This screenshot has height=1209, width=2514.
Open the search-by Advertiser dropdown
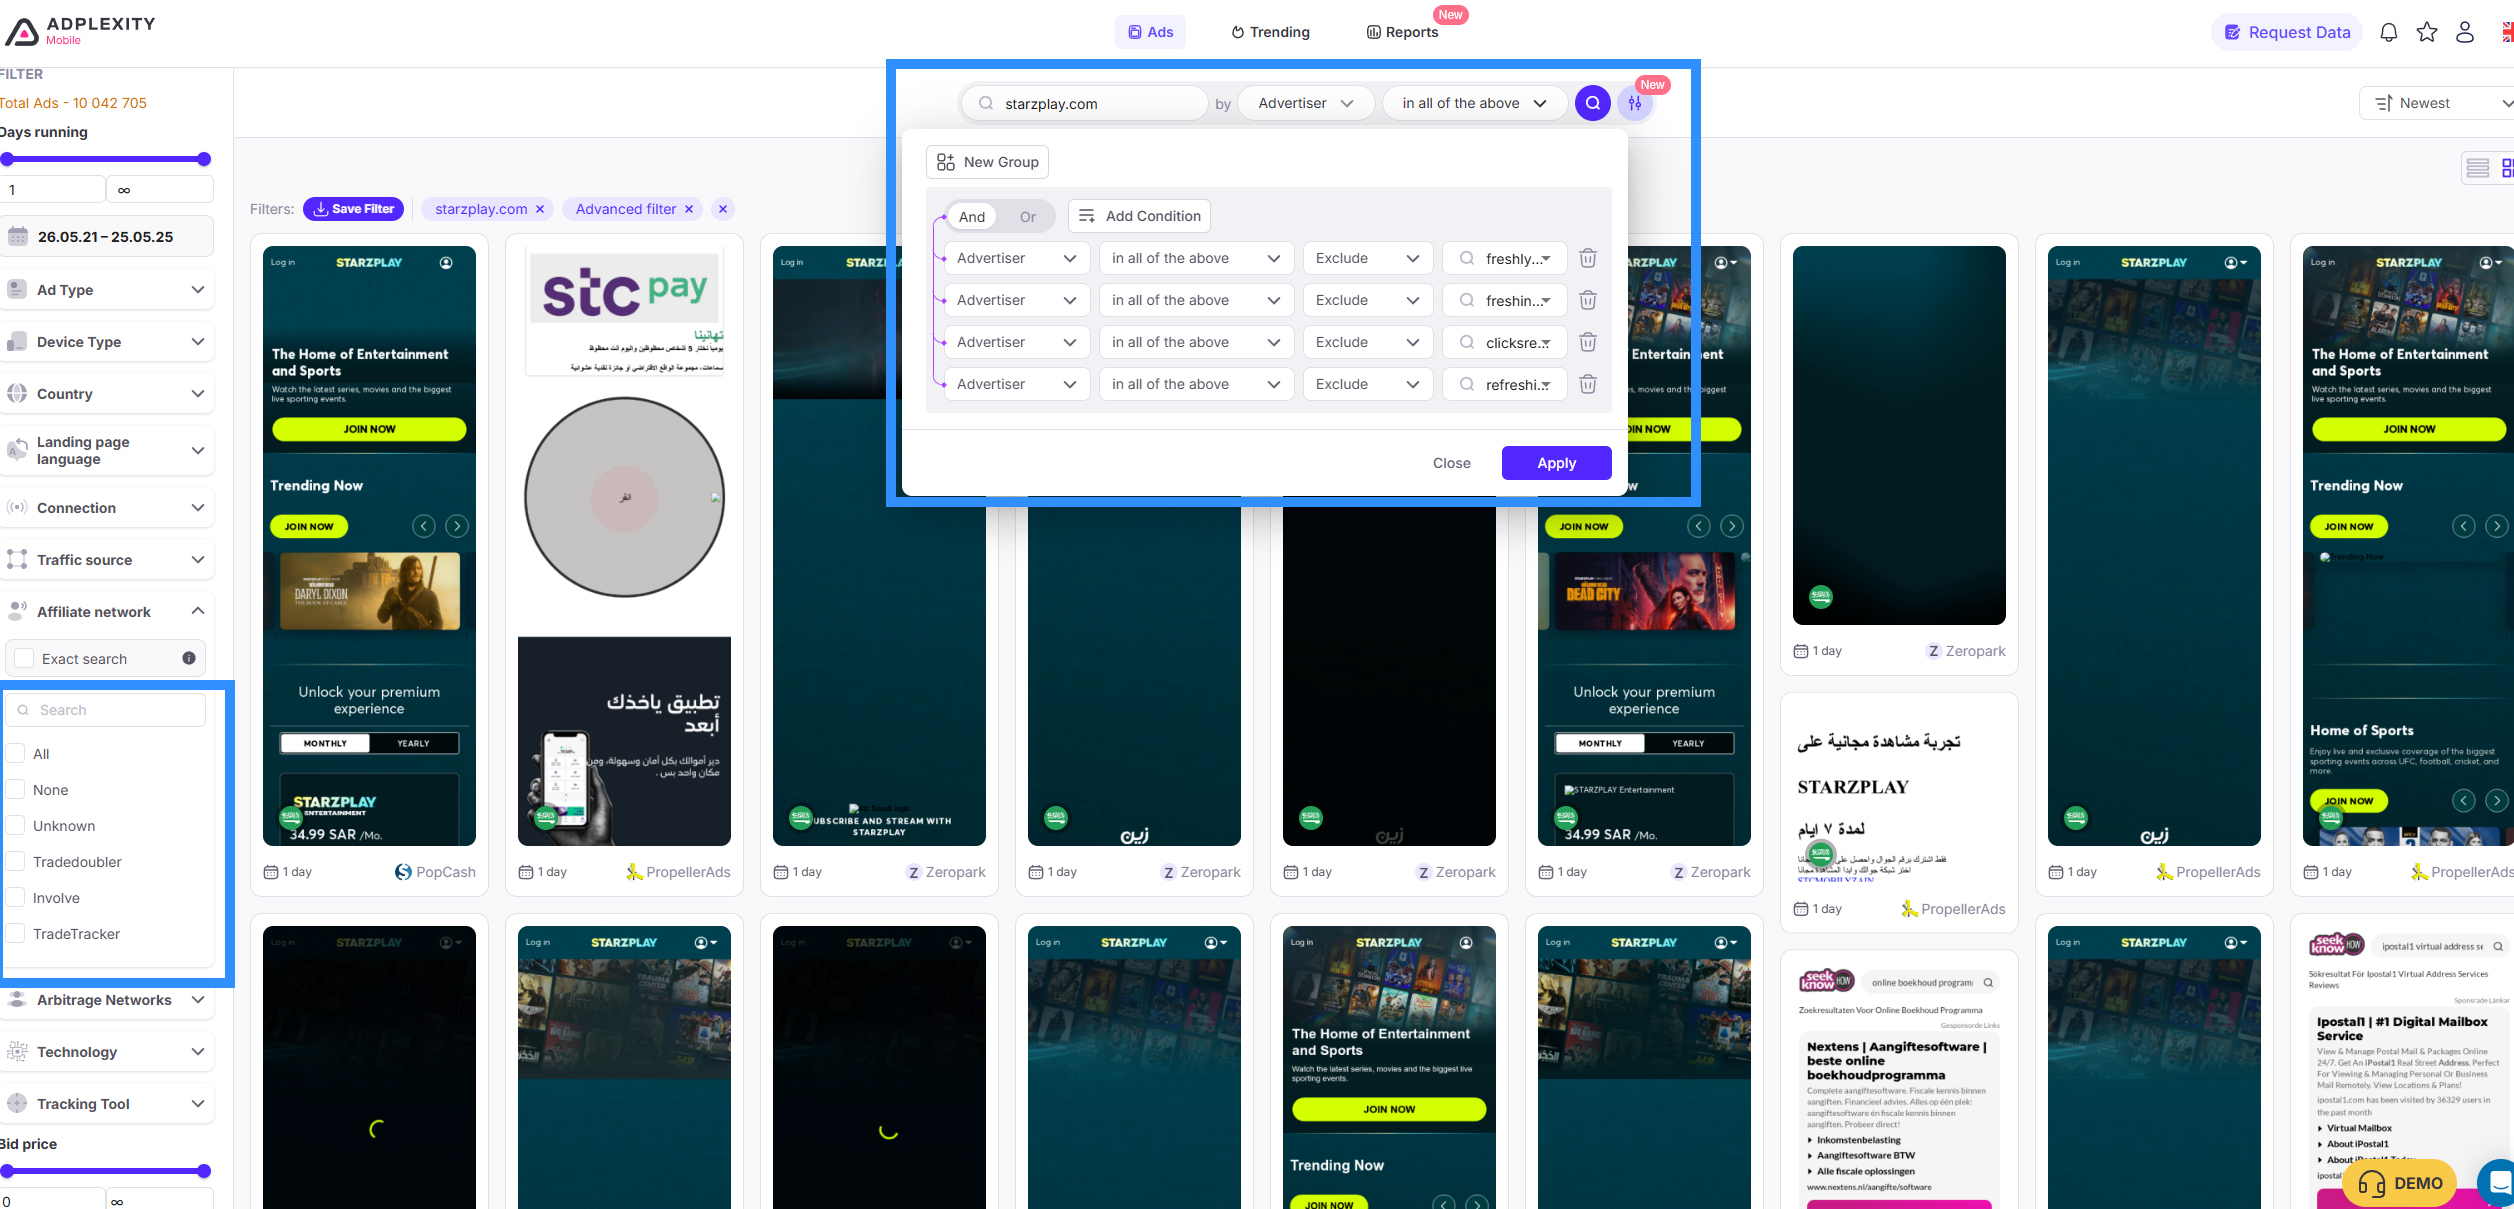[x=1305, y=103]
